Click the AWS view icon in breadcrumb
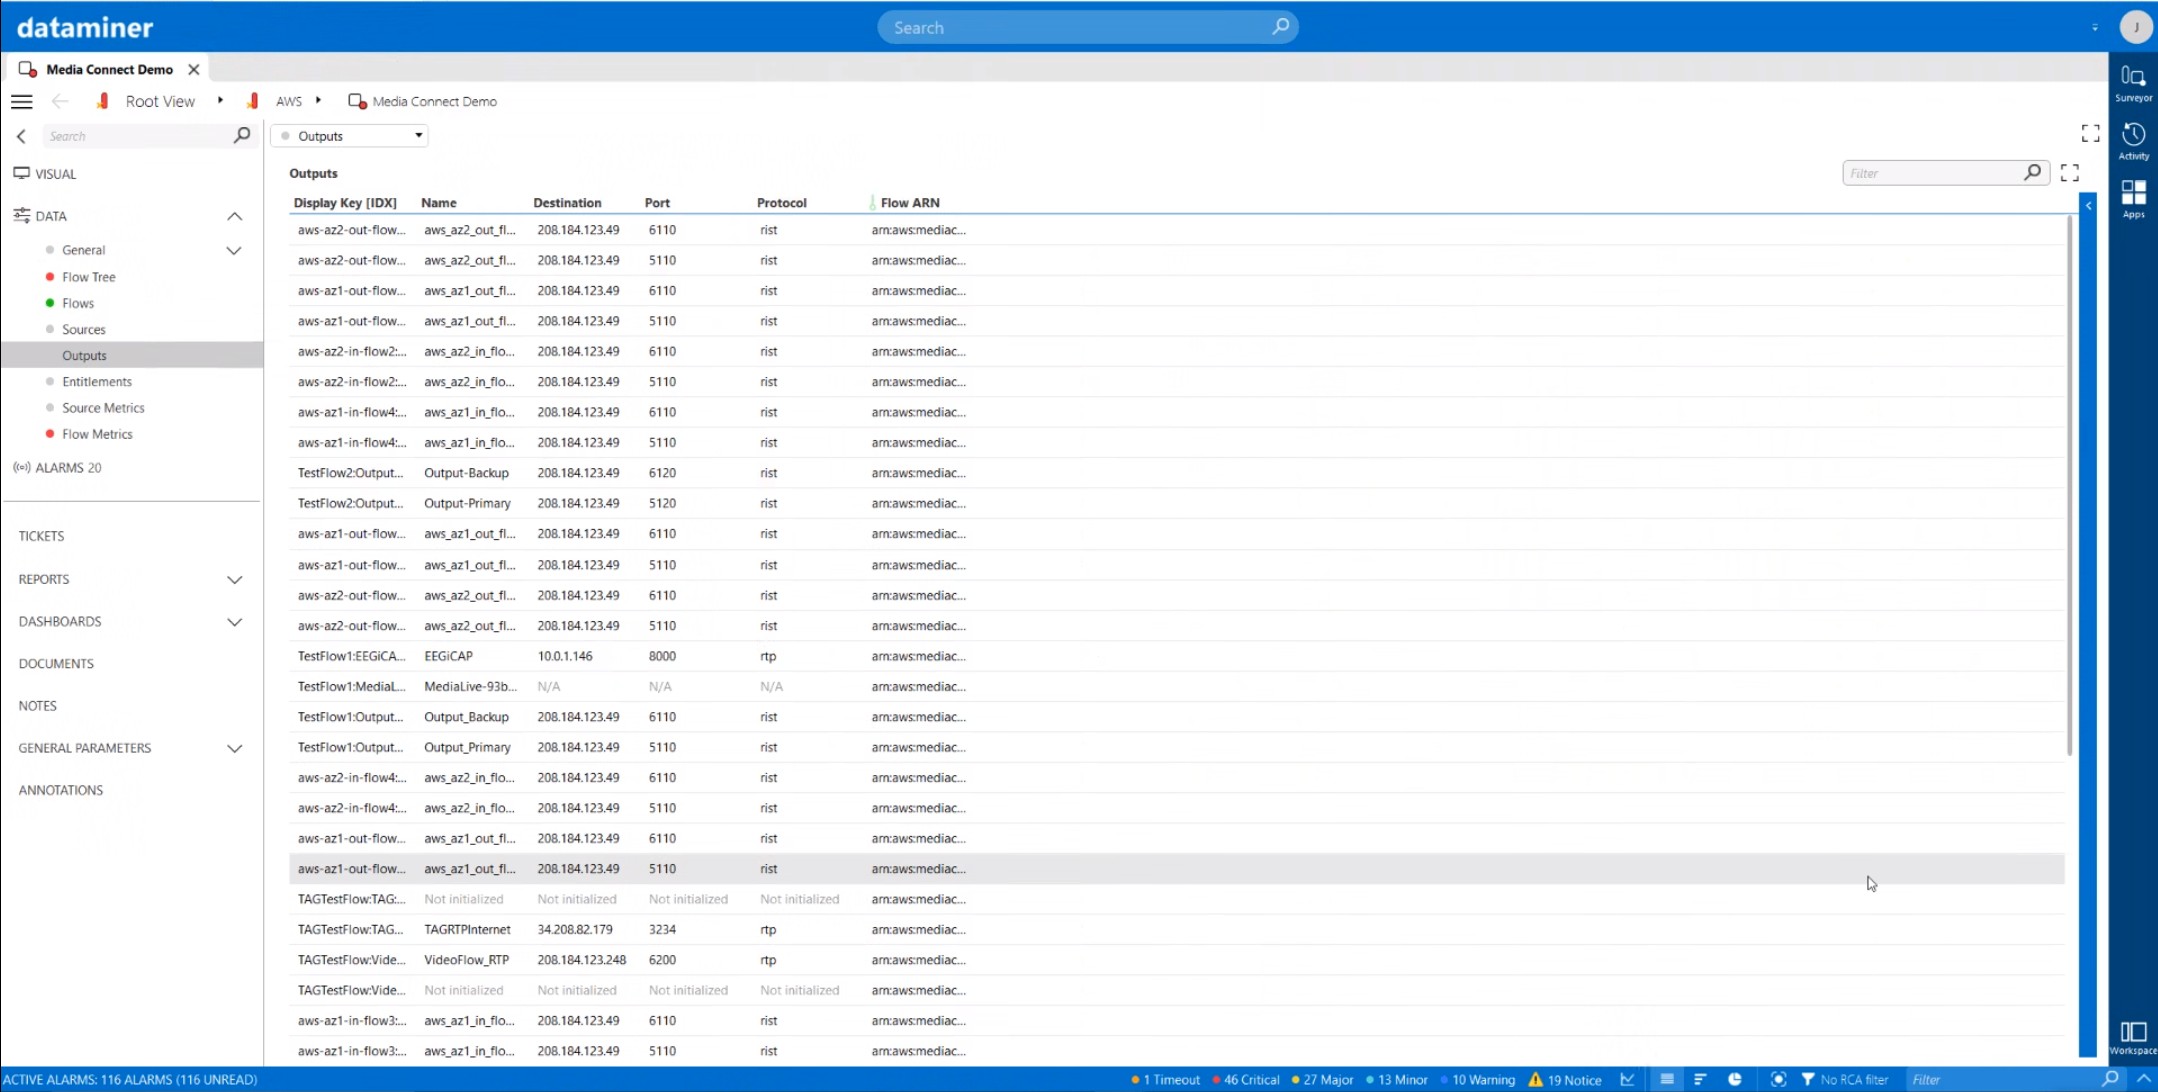Image resolution: width=2158 pixels, height=1092 pixels. tap(253, 101)
